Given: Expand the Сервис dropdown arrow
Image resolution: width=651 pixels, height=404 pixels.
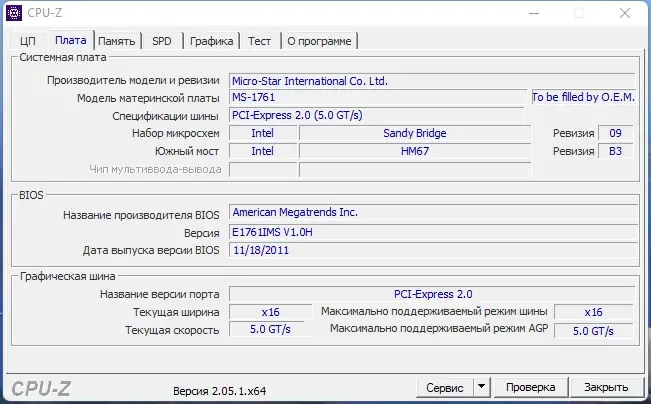Looking at the screenshot, I should point(482,387).
